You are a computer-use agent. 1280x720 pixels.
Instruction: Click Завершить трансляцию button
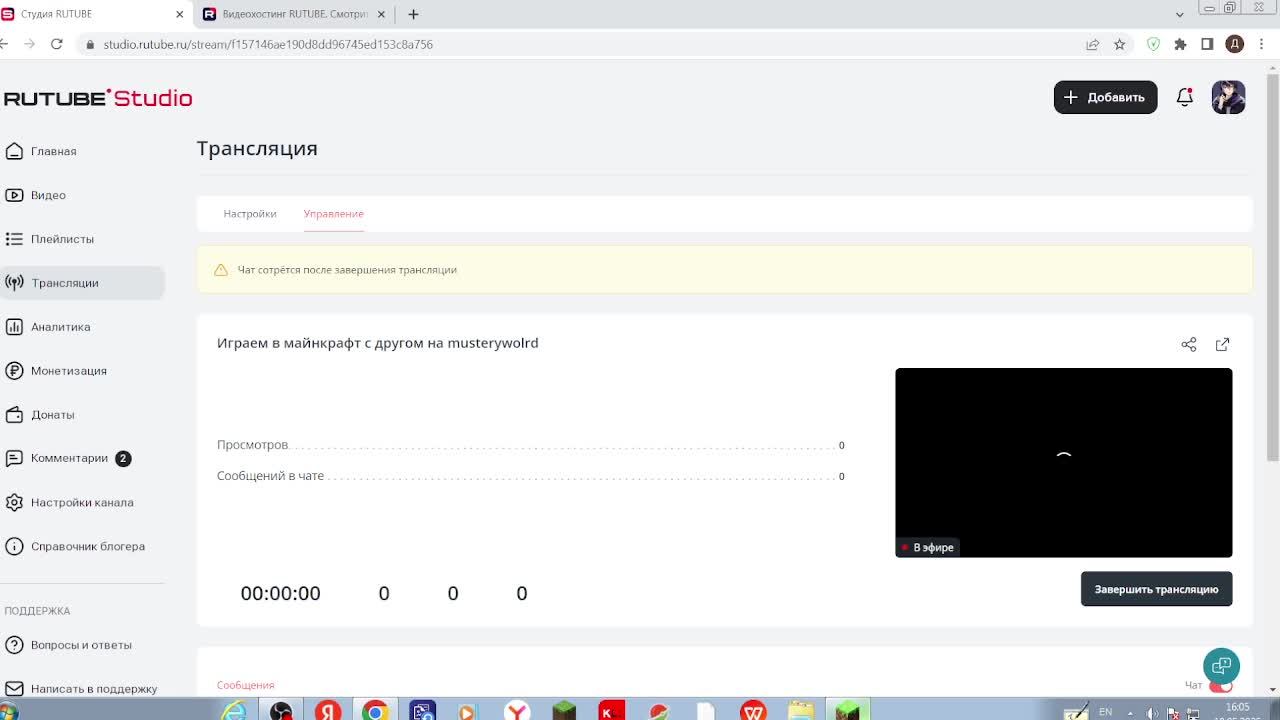click(1156, 589)
